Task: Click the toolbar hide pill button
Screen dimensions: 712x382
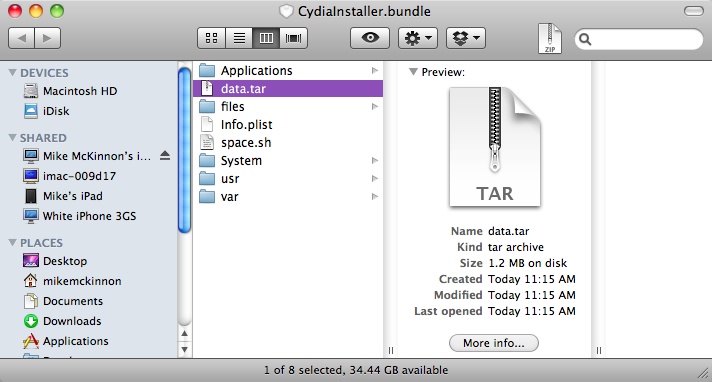Action: click(693, 11)
